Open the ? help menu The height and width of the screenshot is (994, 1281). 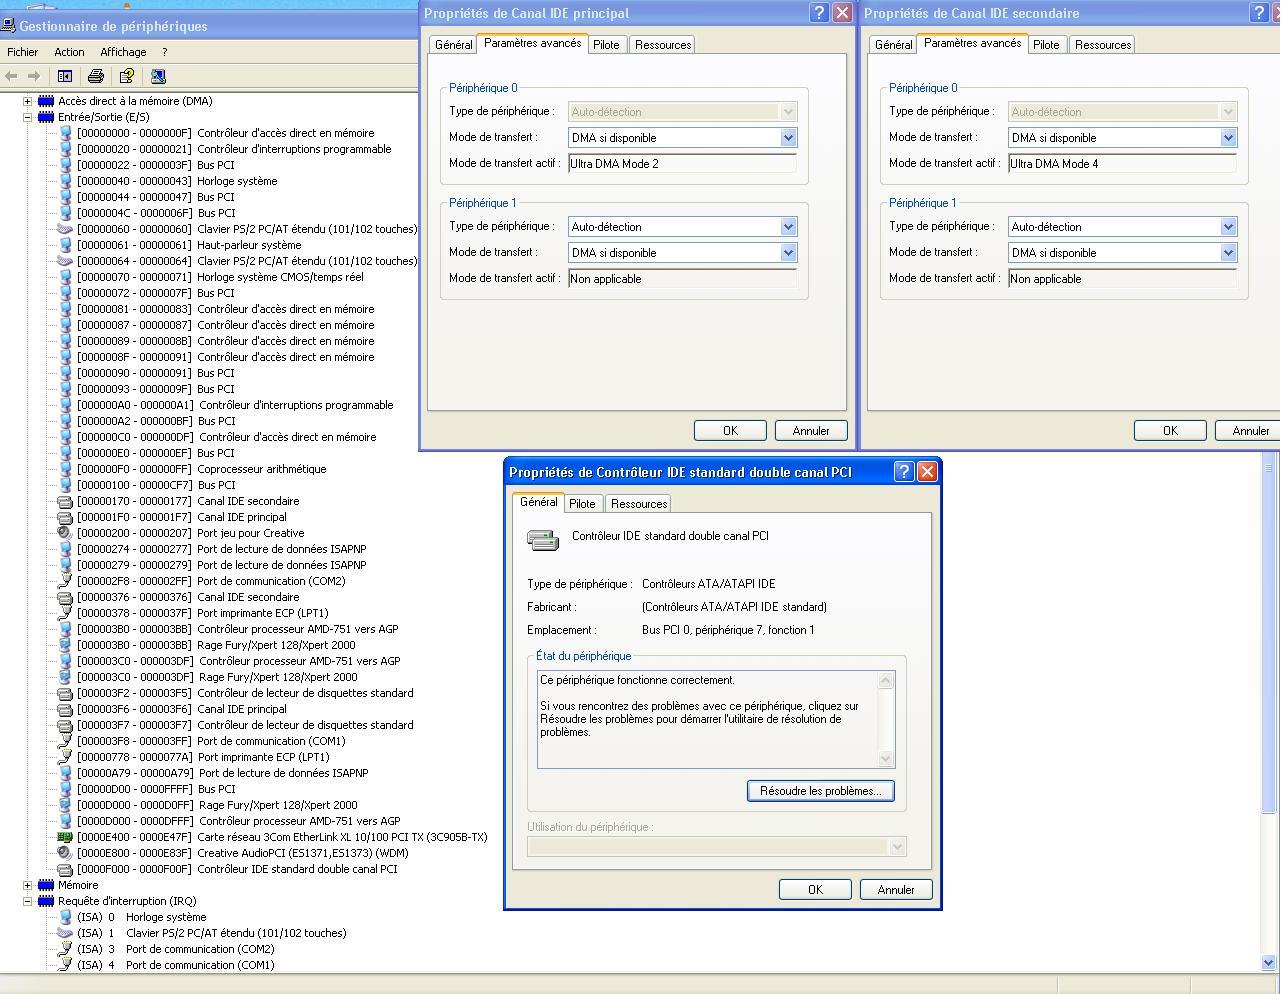(x=164, y=52)
